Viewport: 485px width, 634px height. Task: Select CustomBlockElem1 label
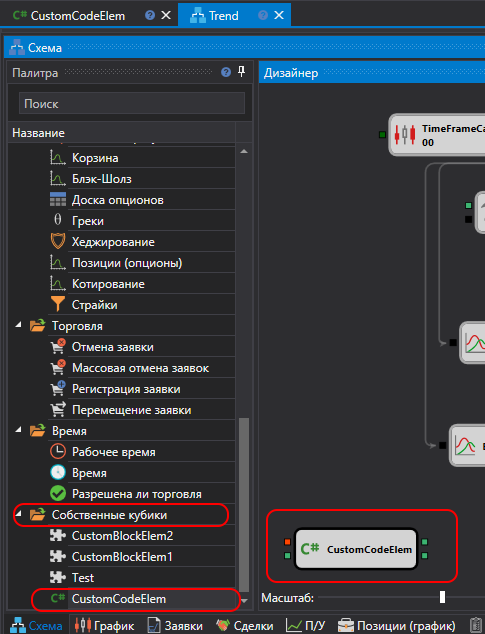click(x=122, y=557)
